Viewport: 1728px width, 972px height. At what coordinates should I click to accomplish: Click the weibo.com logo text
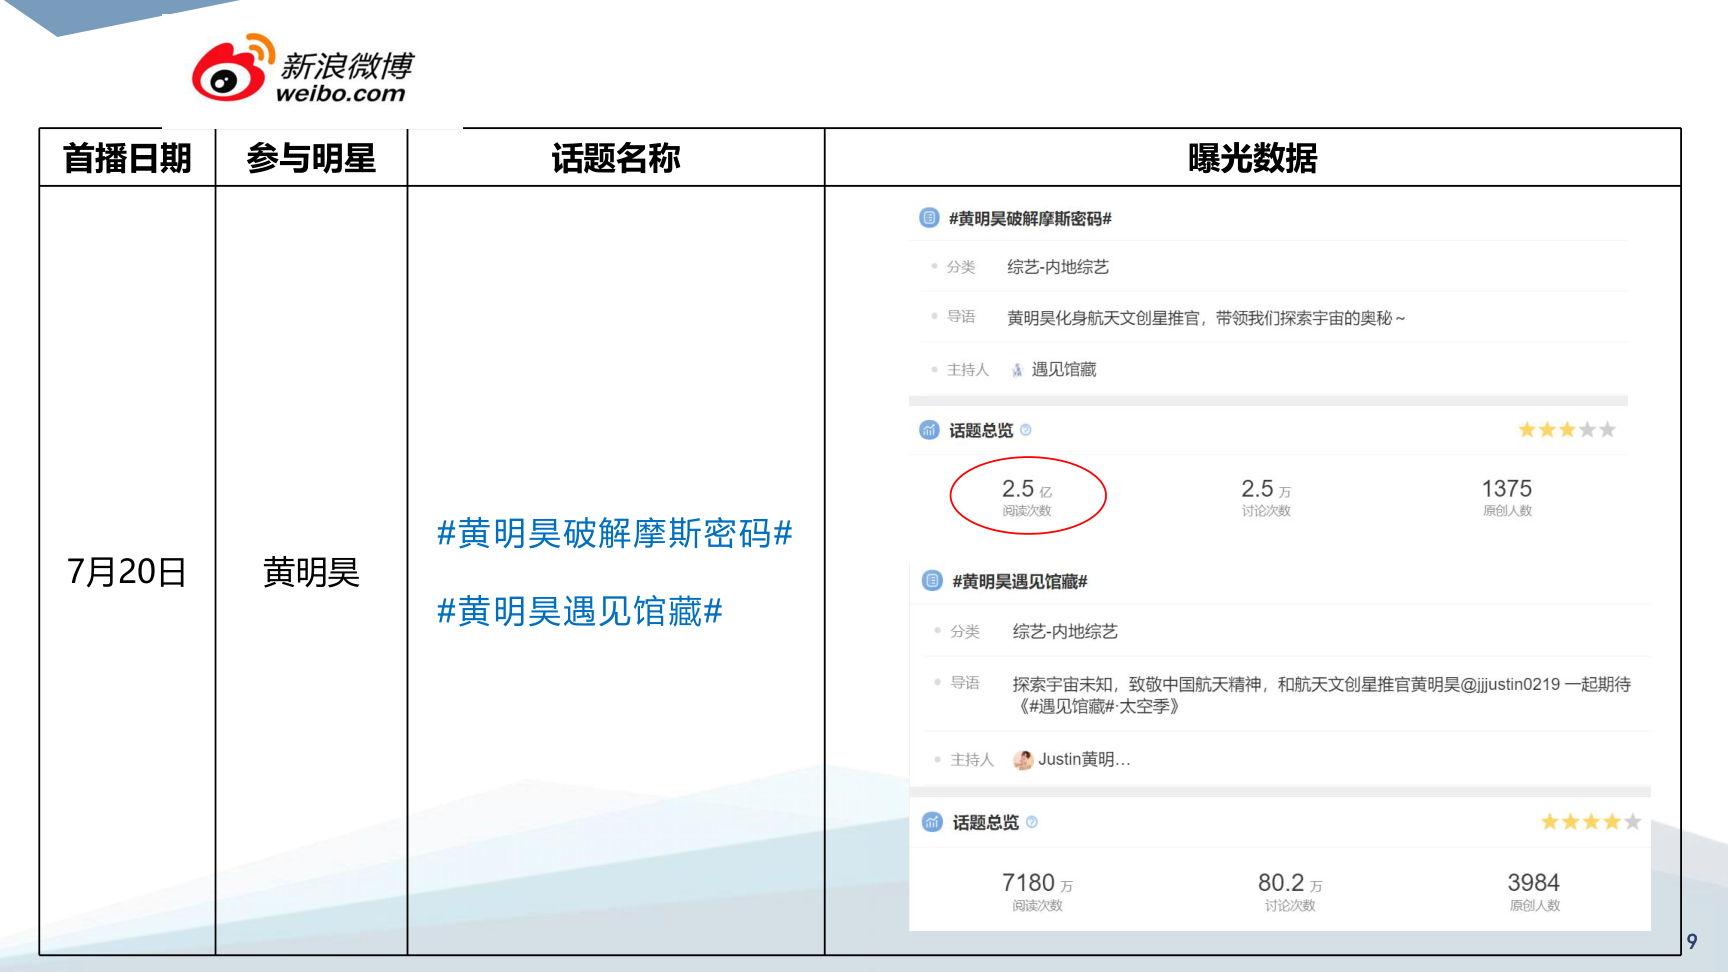[x=340, y=94]
